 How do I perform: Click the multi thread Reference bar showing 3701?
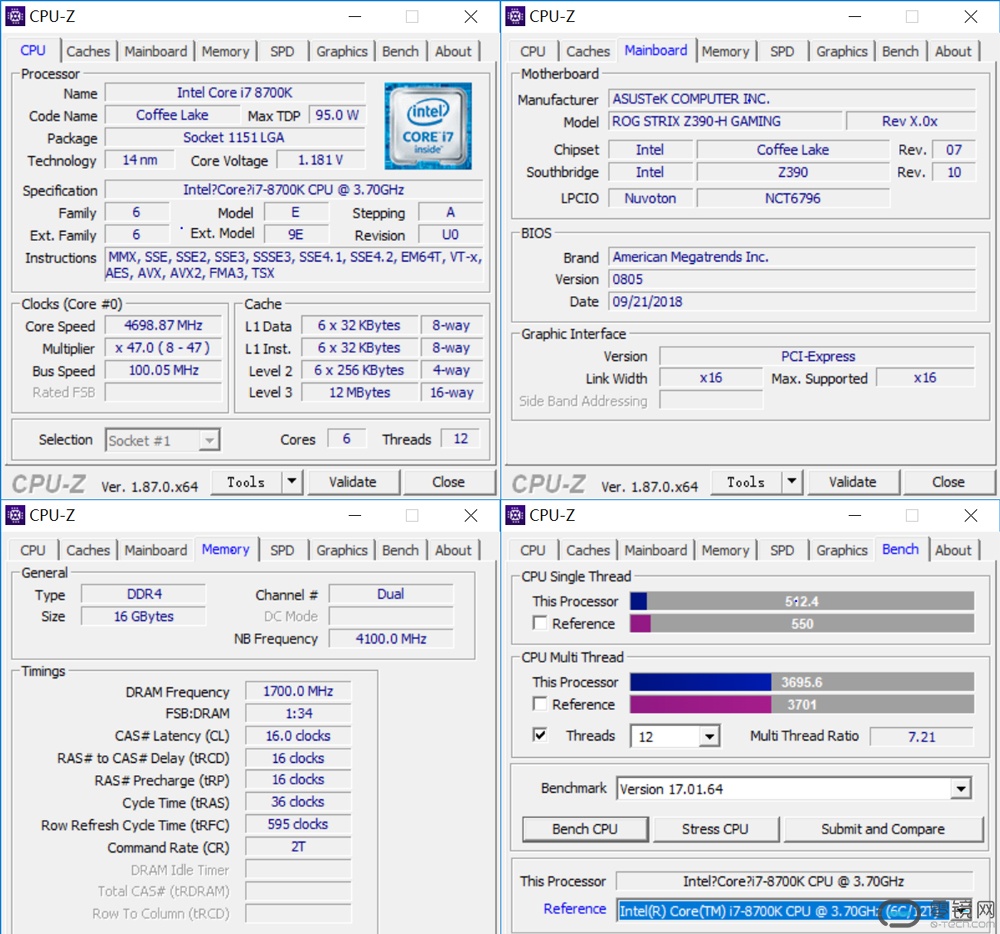(802, 704)
